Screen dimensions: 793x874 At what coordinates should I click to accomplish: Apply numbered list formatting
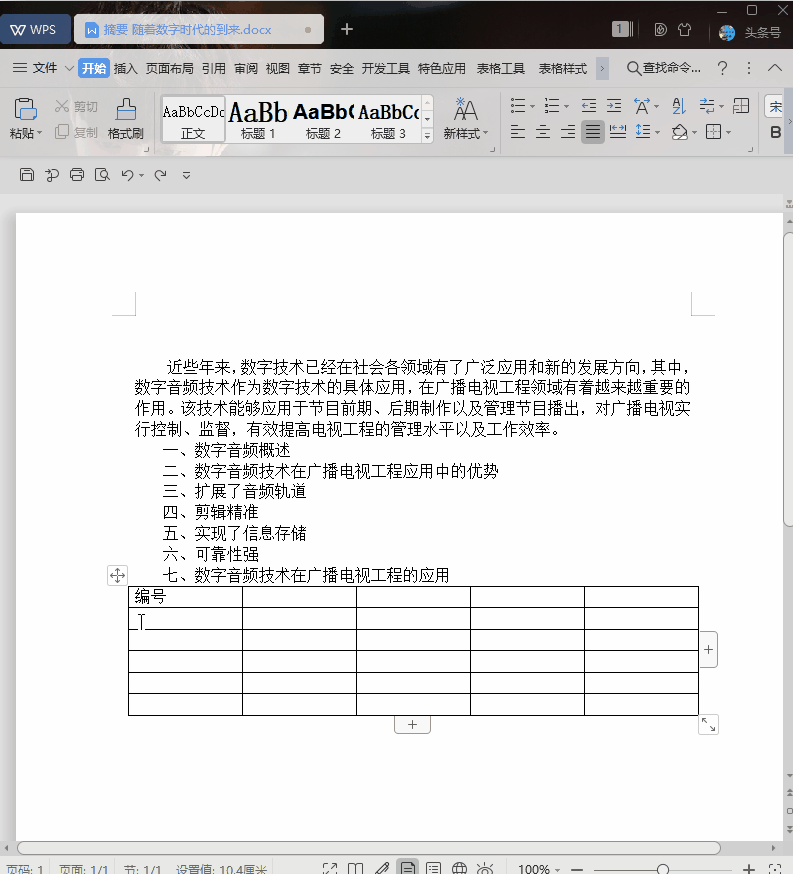552,105
